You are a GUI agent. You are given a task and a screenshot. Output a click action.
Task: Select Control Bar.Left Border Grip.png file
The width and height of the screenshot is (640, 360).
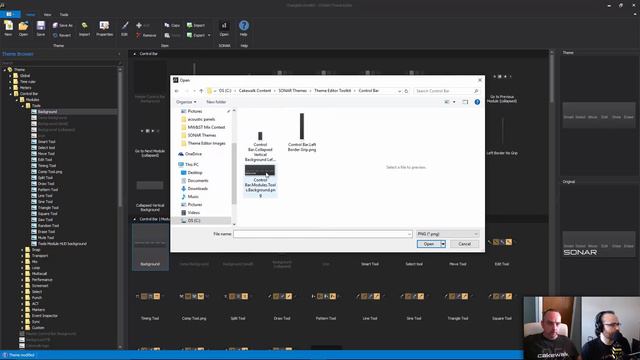pyautogui.click(x=302, y=133)
